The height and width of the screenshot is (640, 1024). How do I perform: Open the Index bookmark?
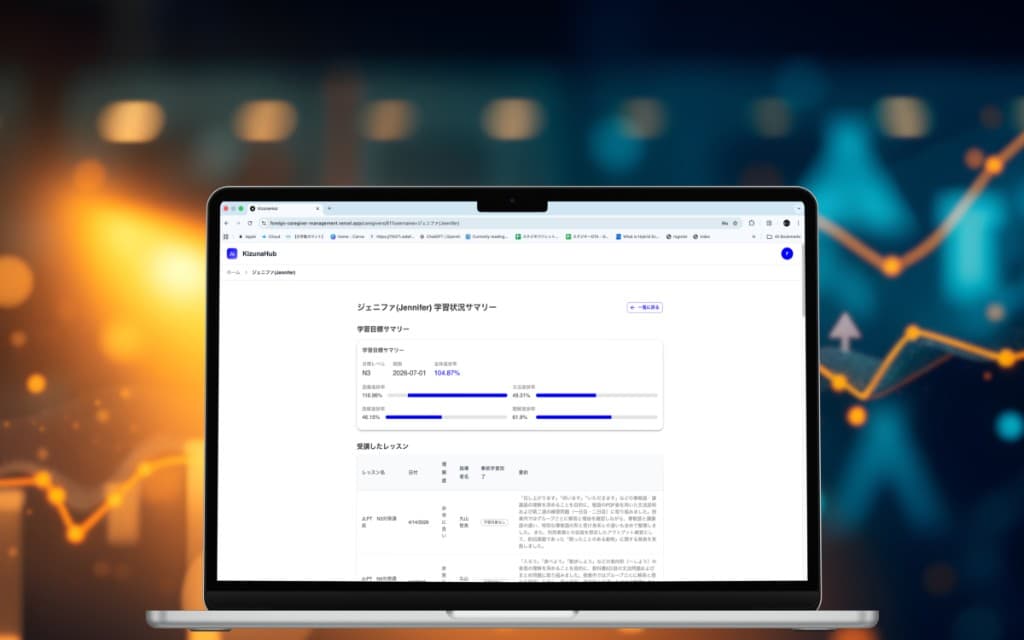[x=701, y=236]
